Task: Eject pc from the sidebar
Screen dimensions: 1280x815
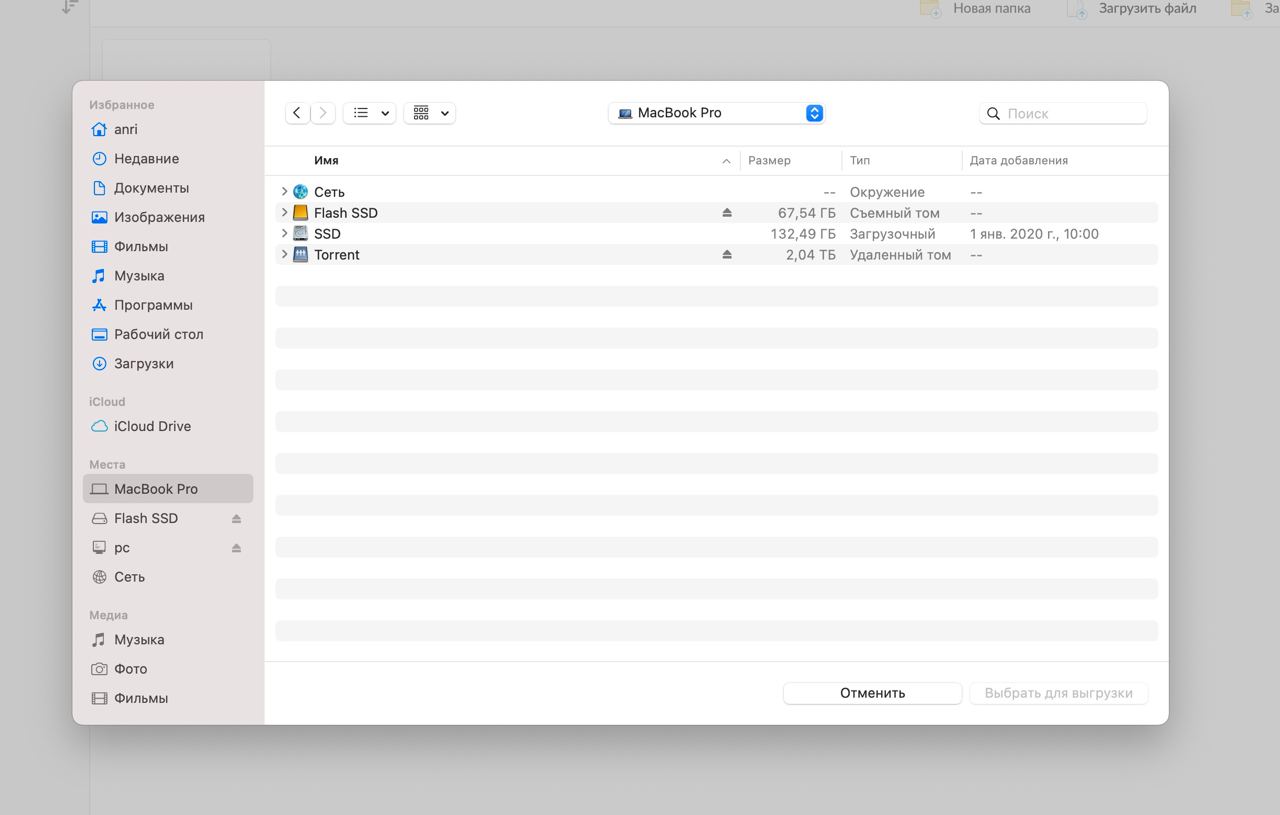Action: point(236,548)
